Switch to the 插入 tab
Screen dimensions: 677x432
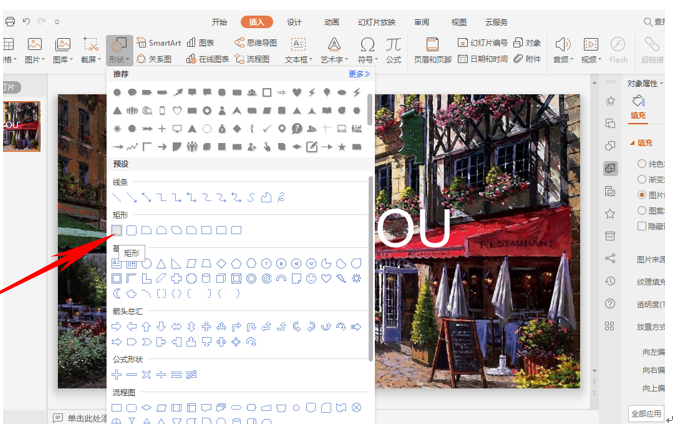(x=256, y=22)
